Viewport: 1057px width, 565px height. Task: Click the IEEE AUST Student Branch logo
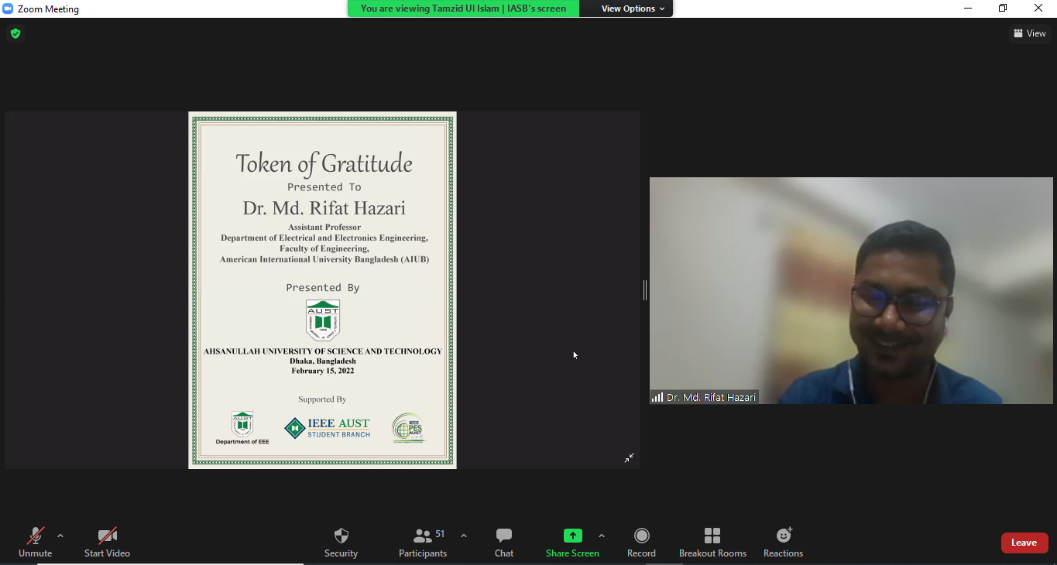tap(328, 428)
